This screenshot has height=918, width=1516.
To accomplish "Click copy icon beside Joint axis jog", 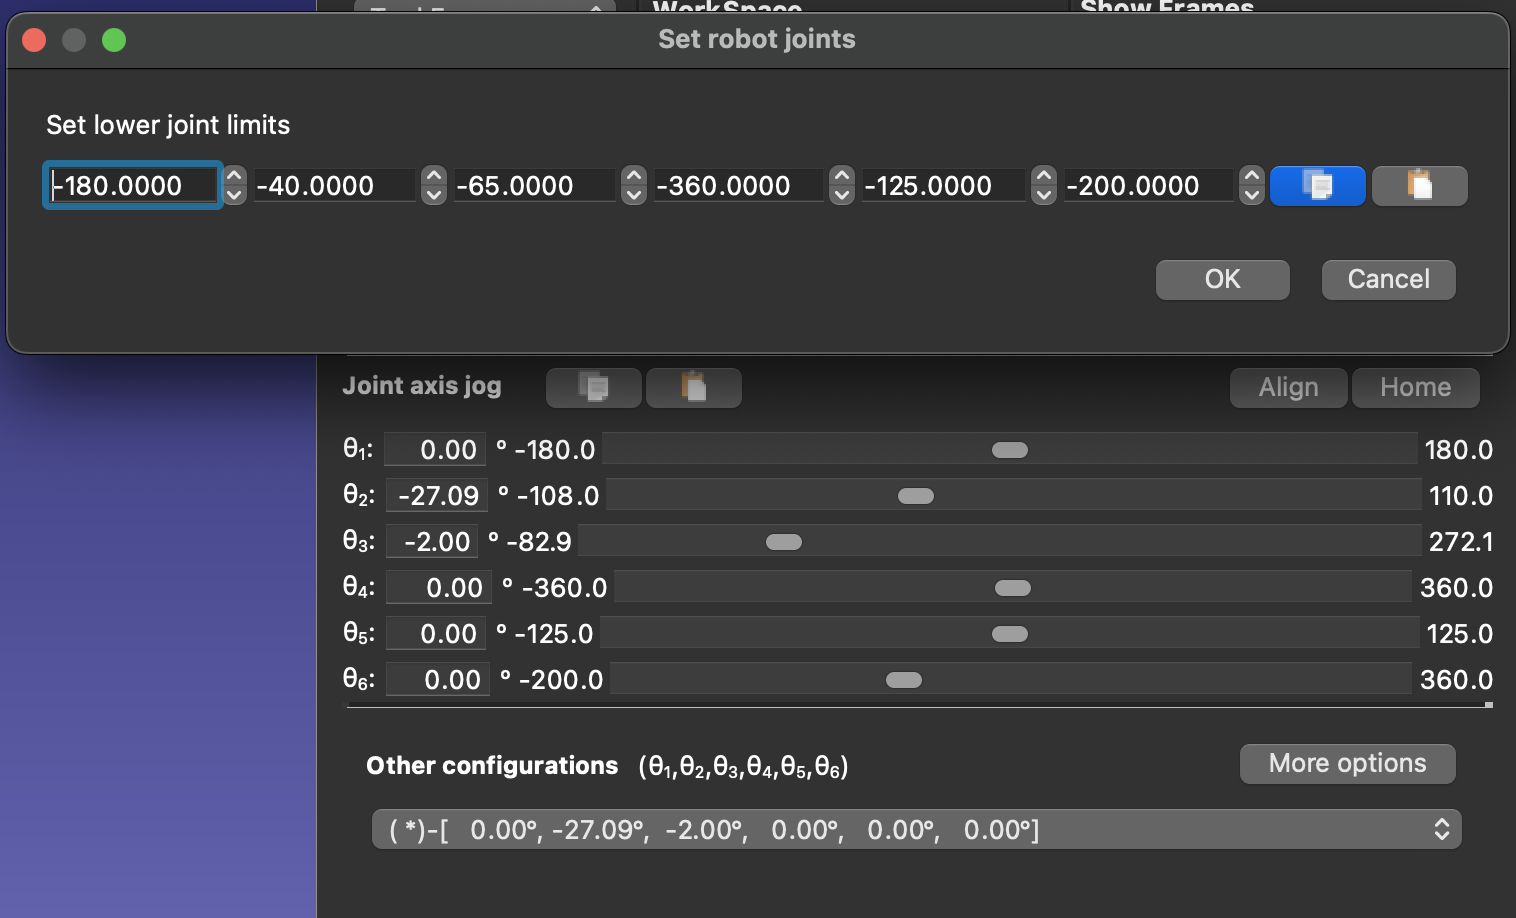I will (593, 387).
